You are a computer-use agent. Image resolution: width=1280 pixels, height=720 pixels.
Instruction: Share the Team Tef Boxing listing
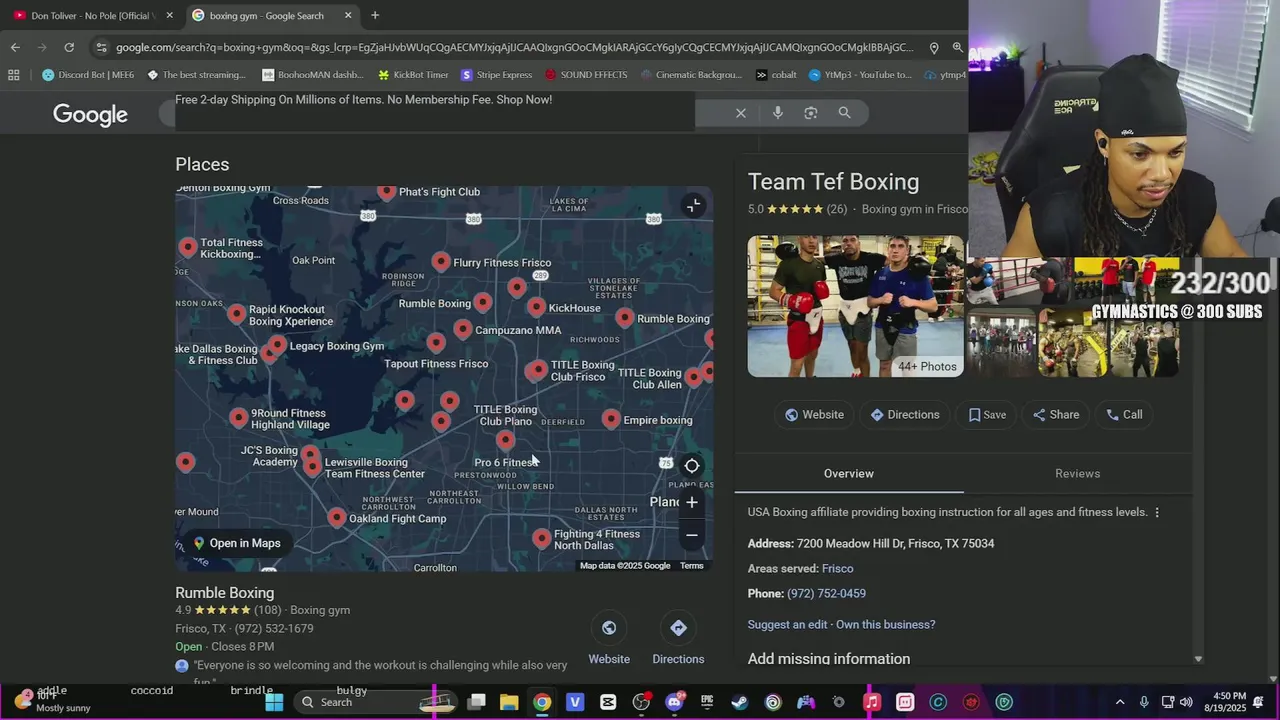tap(1056, 415)
